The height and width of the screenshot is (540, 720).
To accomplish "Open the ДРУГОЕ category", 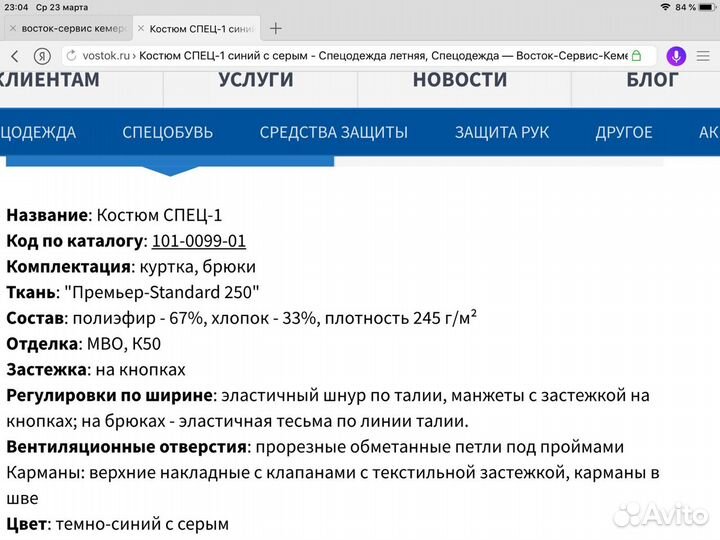I will (624, 132).
